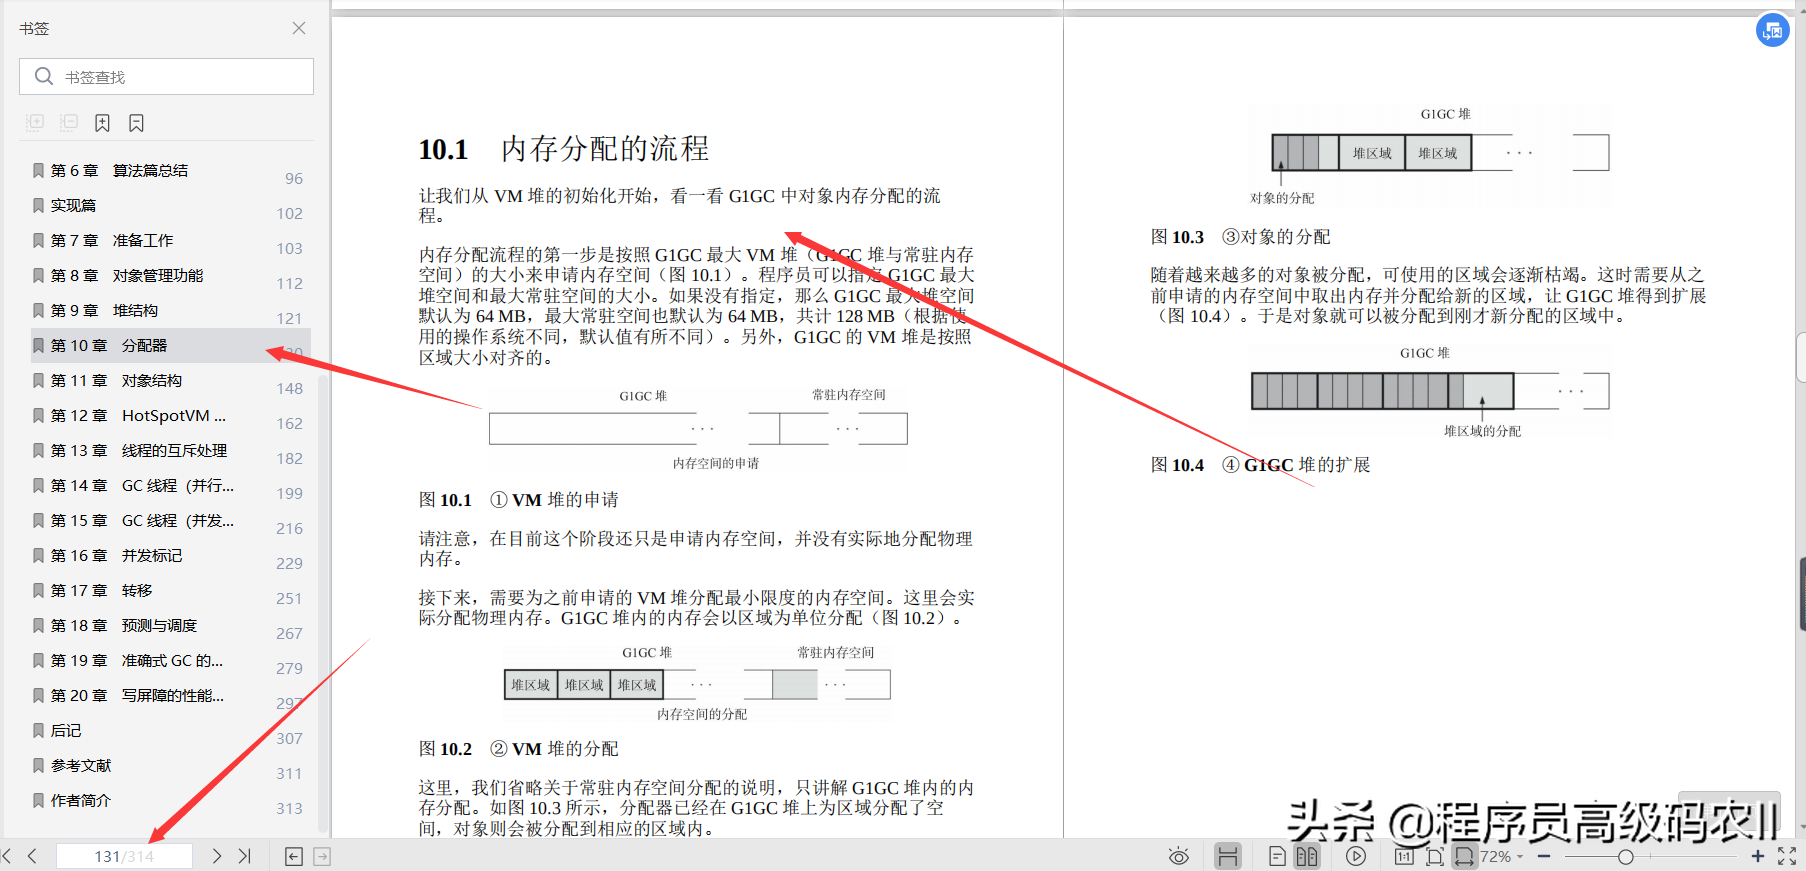The height and width of the screenshot is (871, 1806).
Task: Open bookmark 第 20 章 写屏障的性能
Action: tap(138, 696)
